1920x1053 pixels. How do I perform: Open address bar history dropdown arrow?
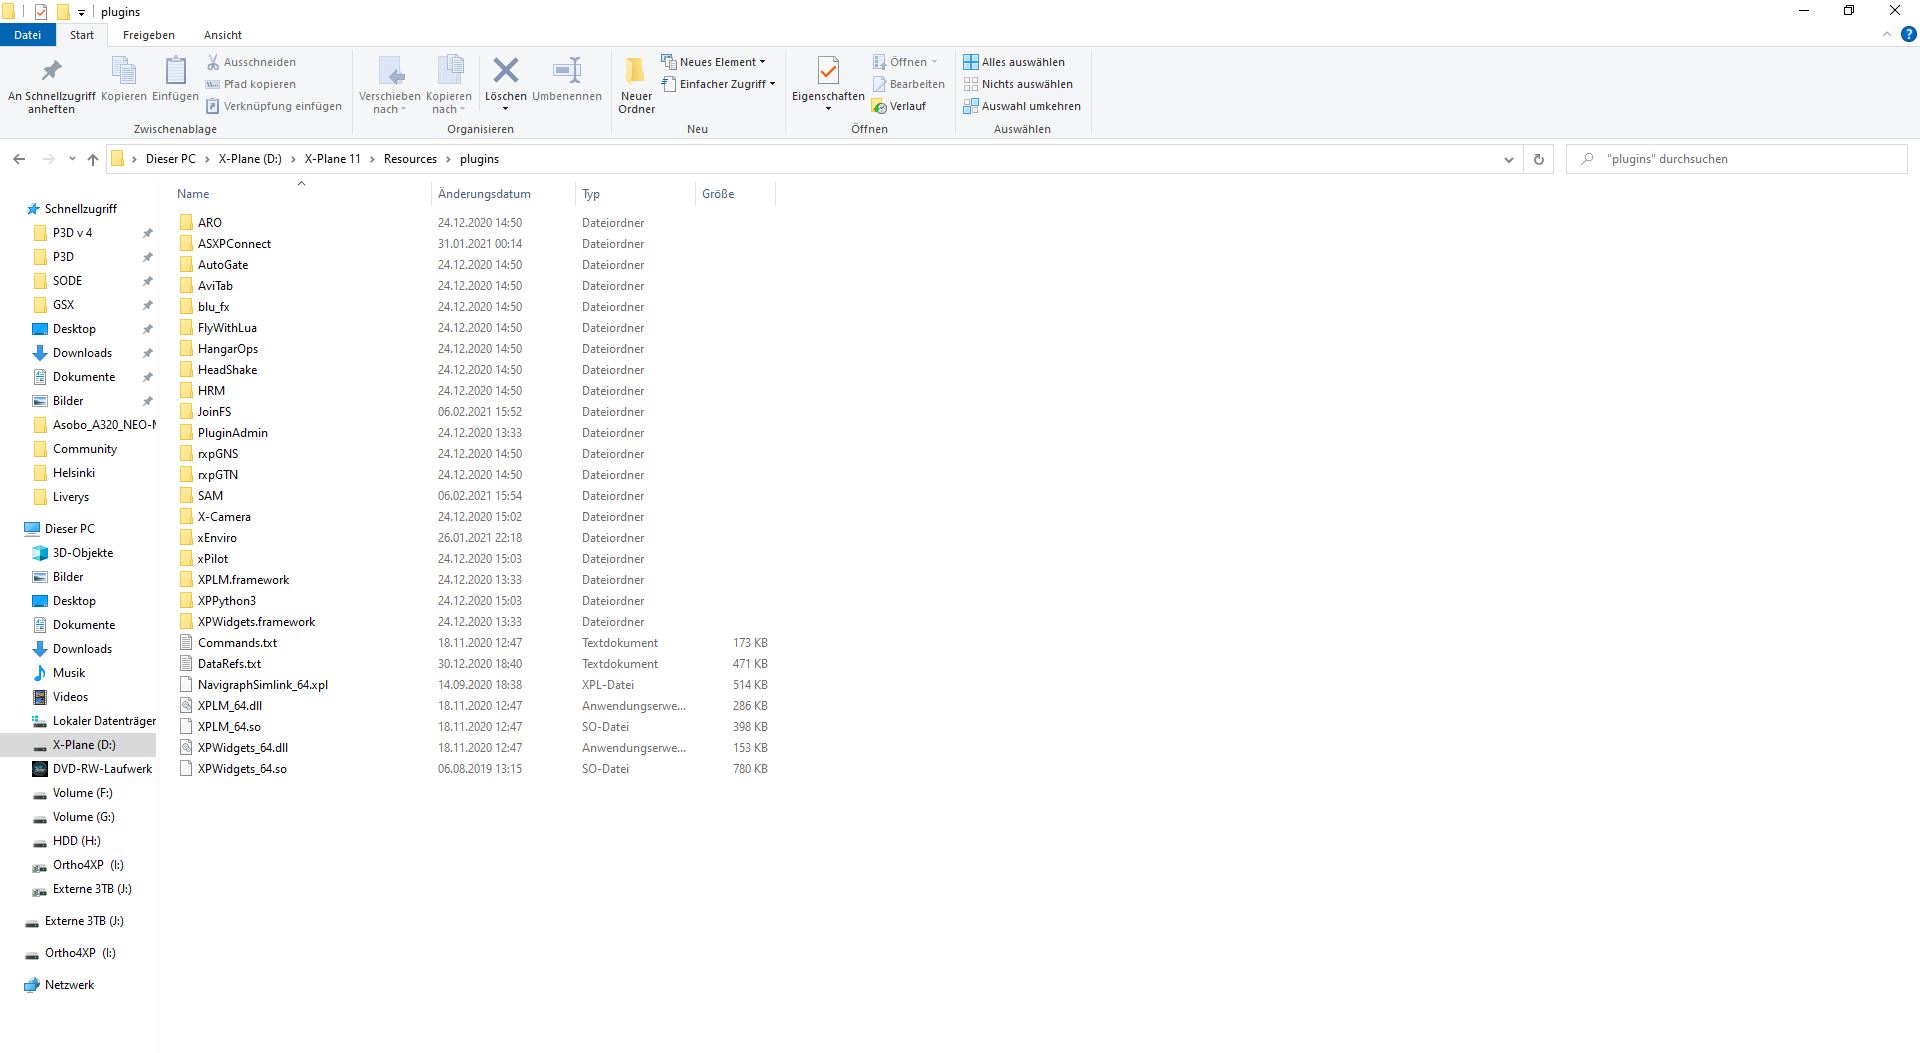click(x=1508, y=159)
